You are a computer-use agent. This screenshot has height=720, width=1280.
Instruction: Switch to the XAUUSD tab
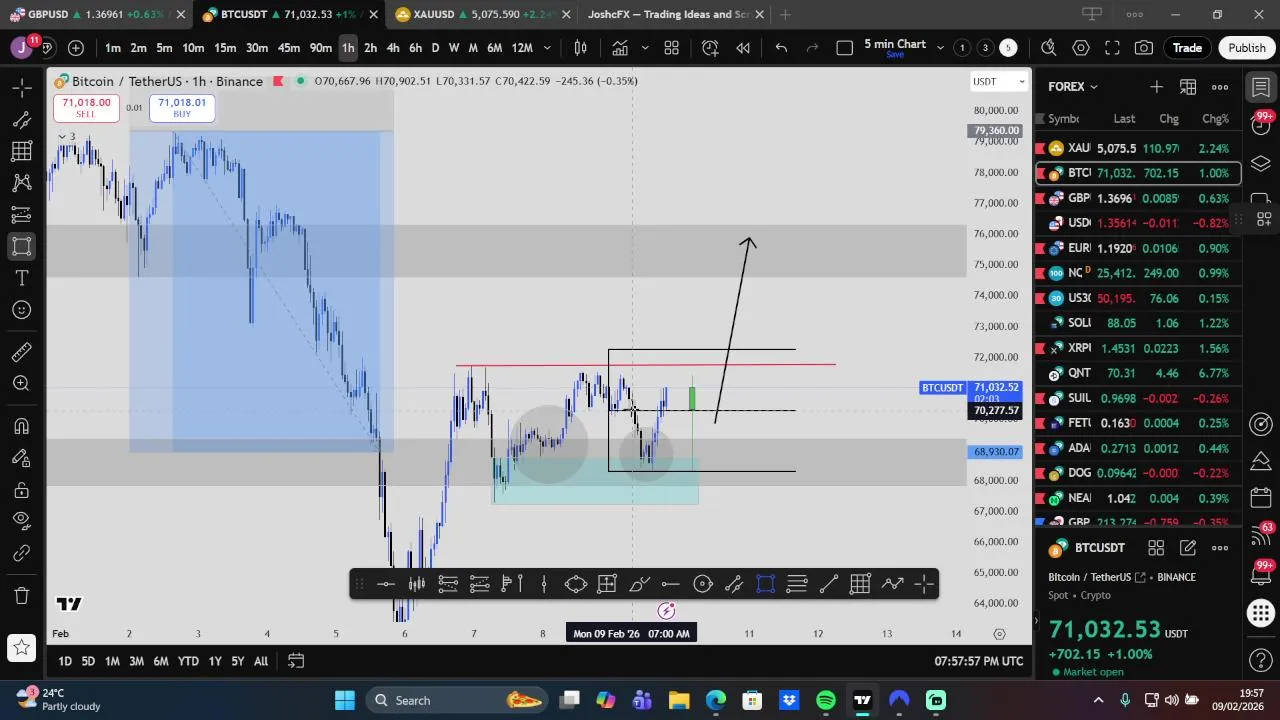485,14
